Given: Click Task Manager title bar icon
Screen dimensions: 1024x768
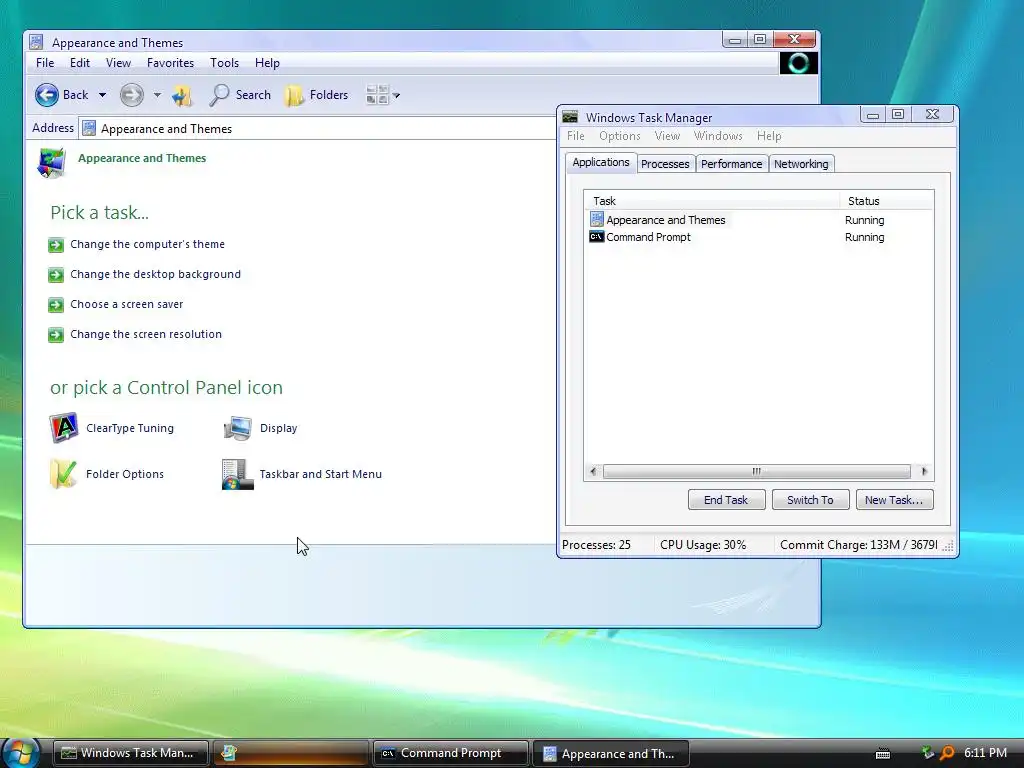Looking at the screenshot, I should click(x=570, y=117).
